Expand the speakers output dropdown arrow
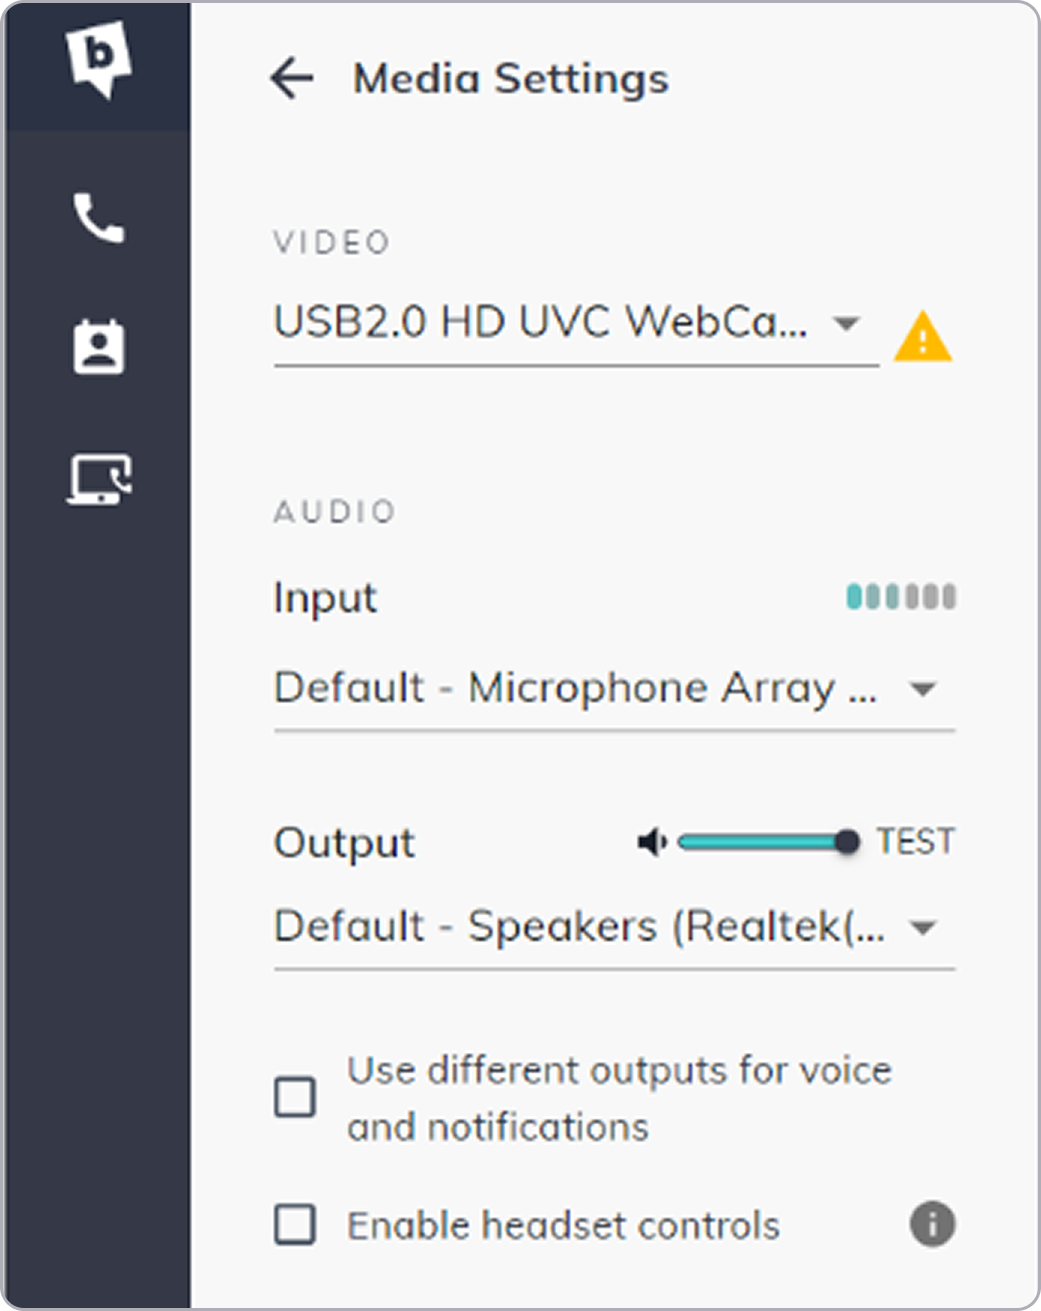 (922, 928)
